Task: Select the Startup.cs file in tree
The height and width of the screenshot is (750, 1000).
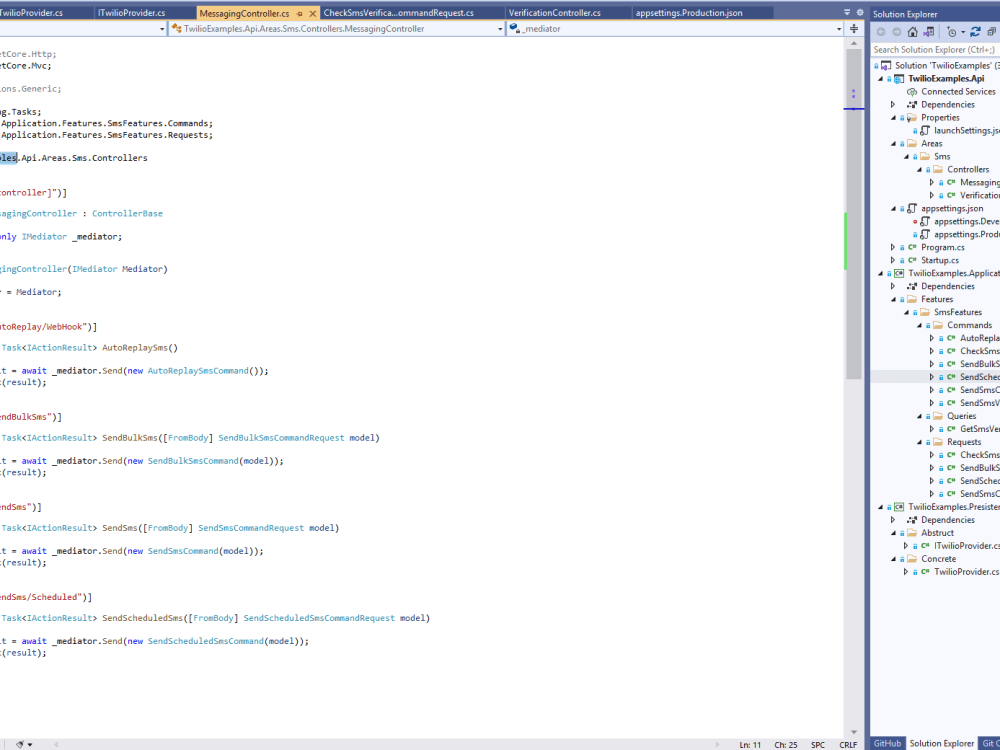Action: pyautogui.click(x=939, y=260)
